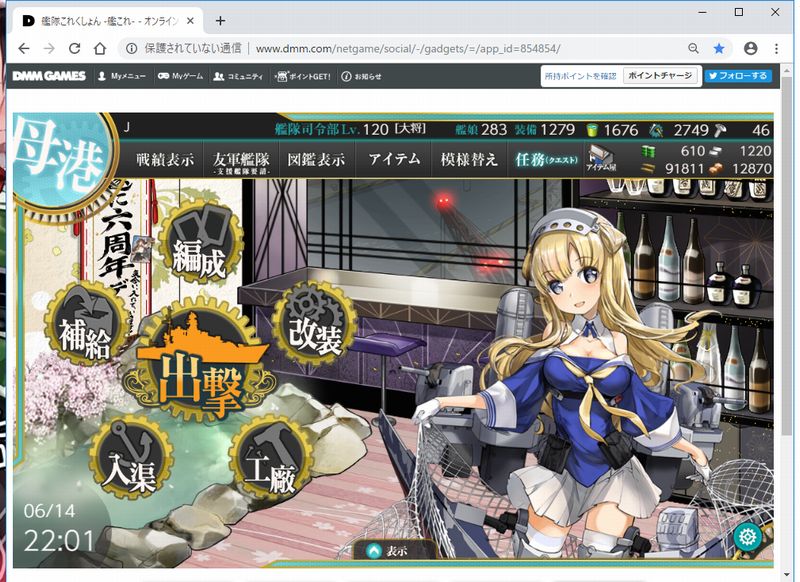
Task: Click the 91811 resource value
Action: coord(684,168)
